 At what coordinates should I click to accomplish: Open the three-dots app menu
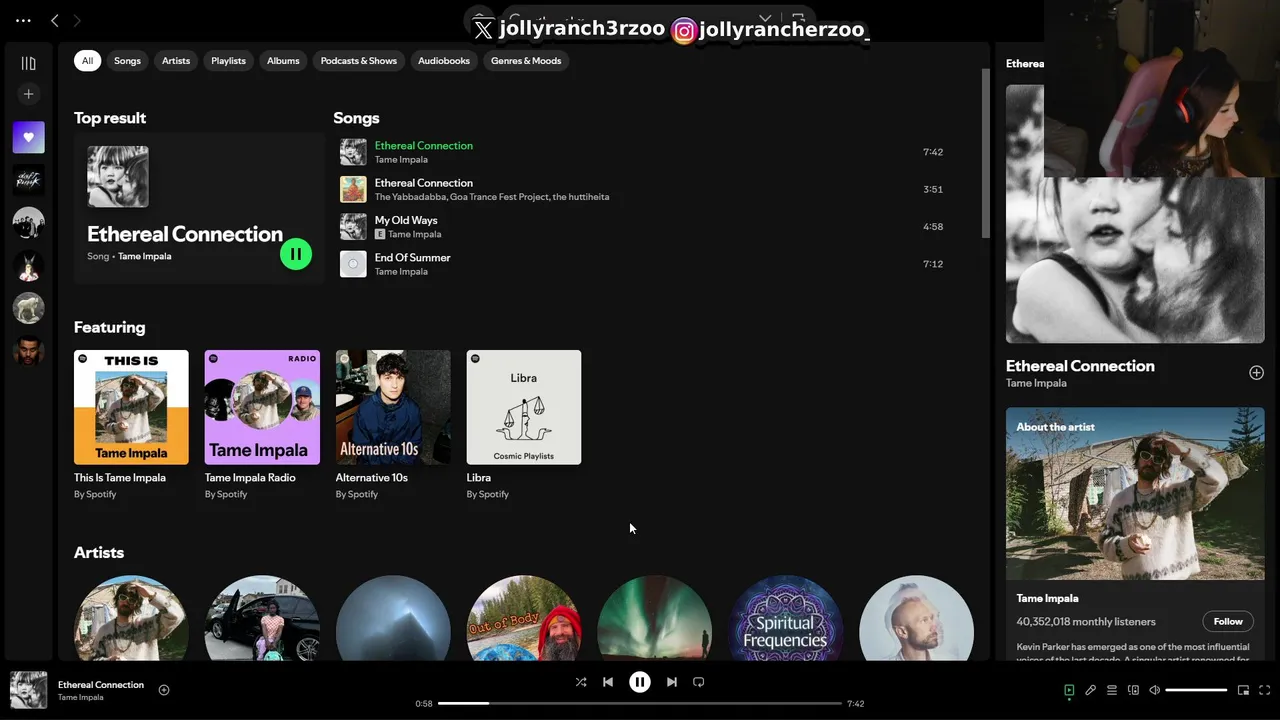click(x=23, y=20)
